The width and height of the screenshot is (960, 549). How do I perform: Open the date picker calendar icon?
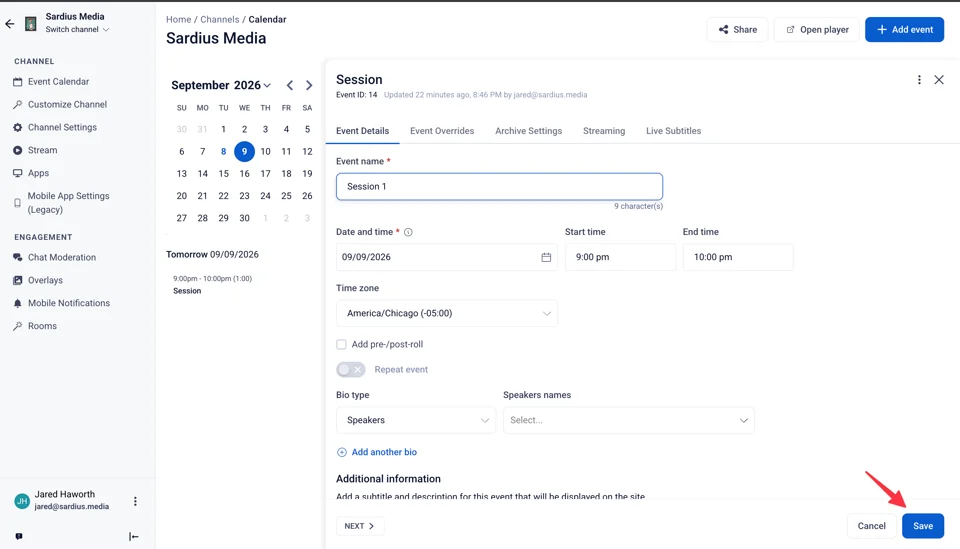[546, 257]
